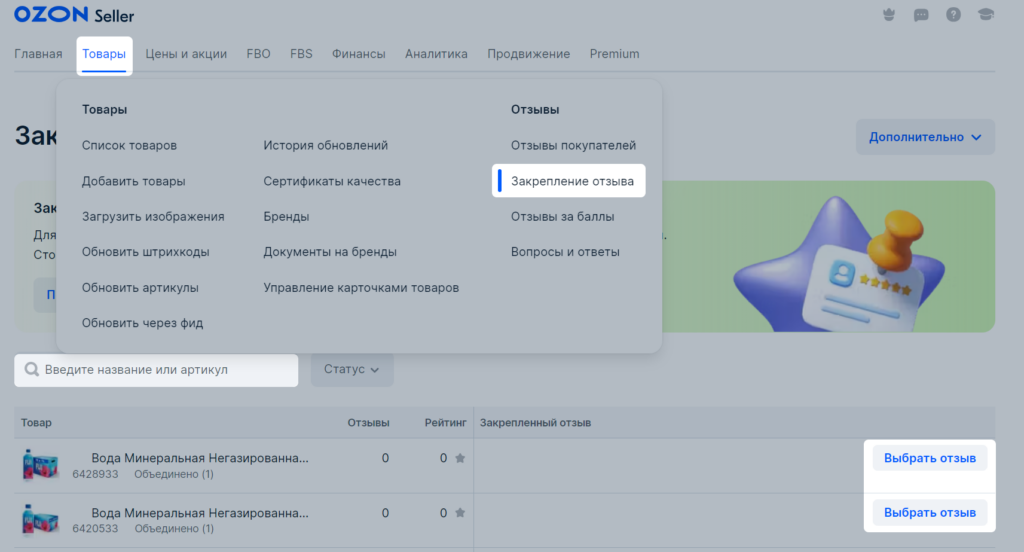Open the Цены и акции tab

pos(186,54)
